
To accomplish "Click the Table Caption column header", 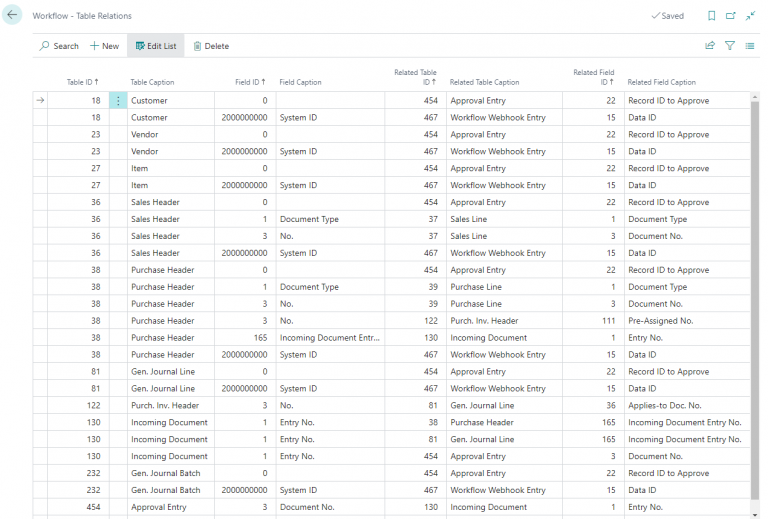I will click(152, 82).
